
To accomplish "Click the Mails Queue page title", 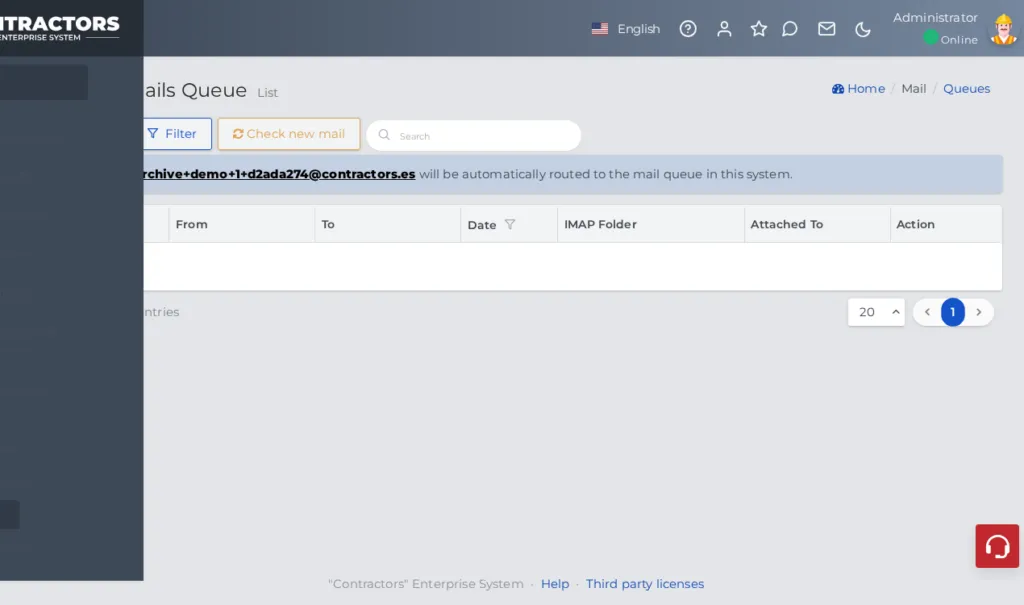I will [x=195, y=90].
